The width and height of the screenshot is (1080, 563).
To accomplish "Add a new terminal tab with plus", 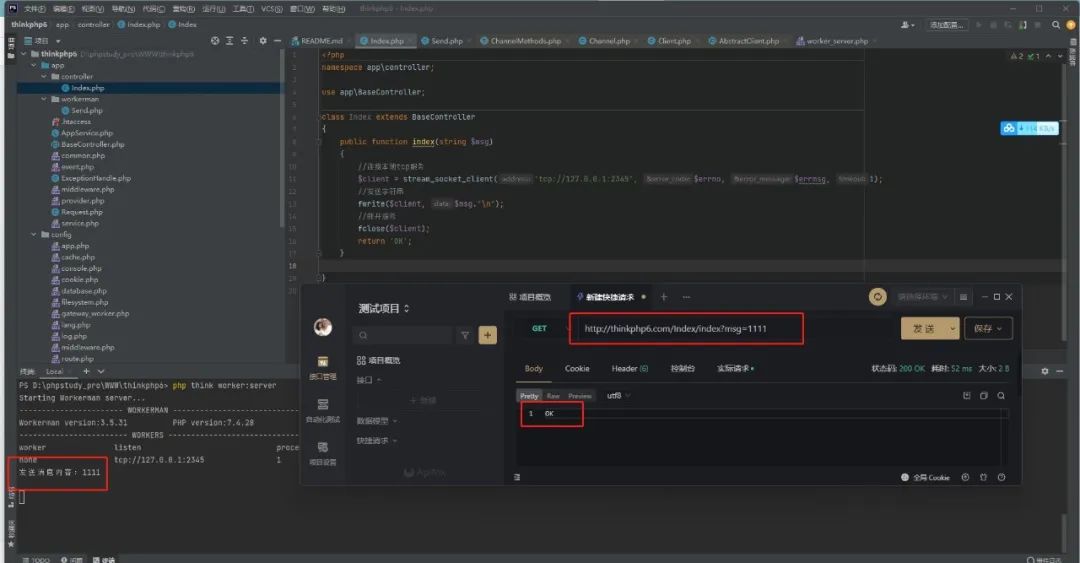I will coord(86,371).
